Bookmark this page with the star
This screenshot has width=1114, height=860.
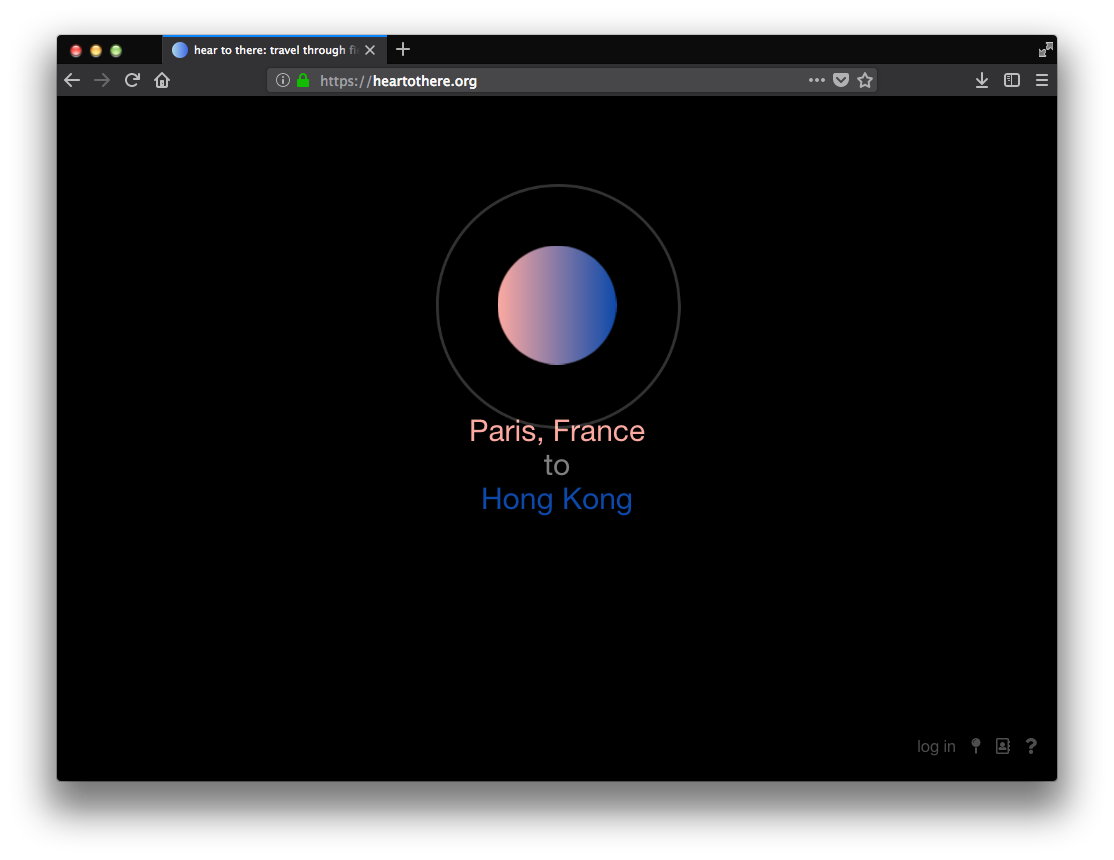click(865, 80)
